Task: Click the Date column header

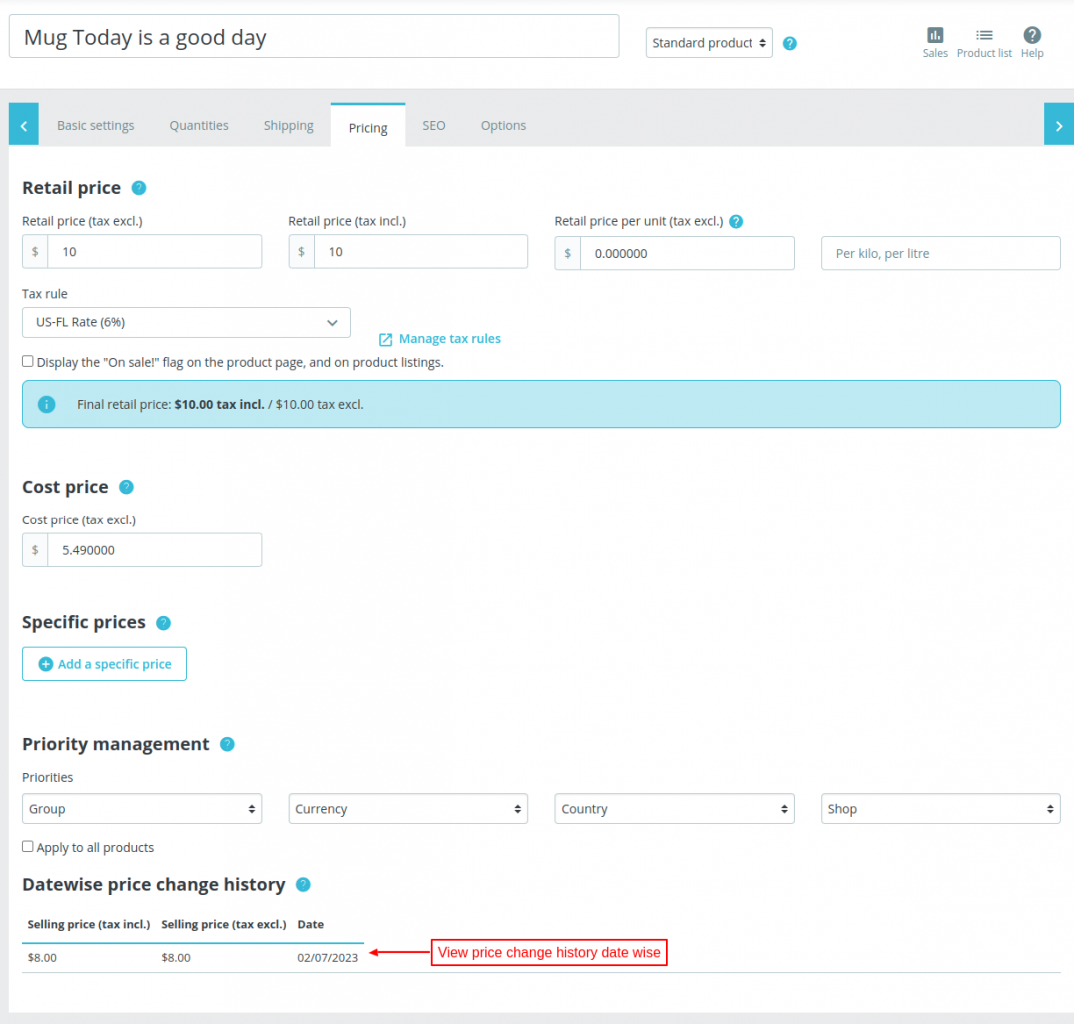Action: point(310,924)
